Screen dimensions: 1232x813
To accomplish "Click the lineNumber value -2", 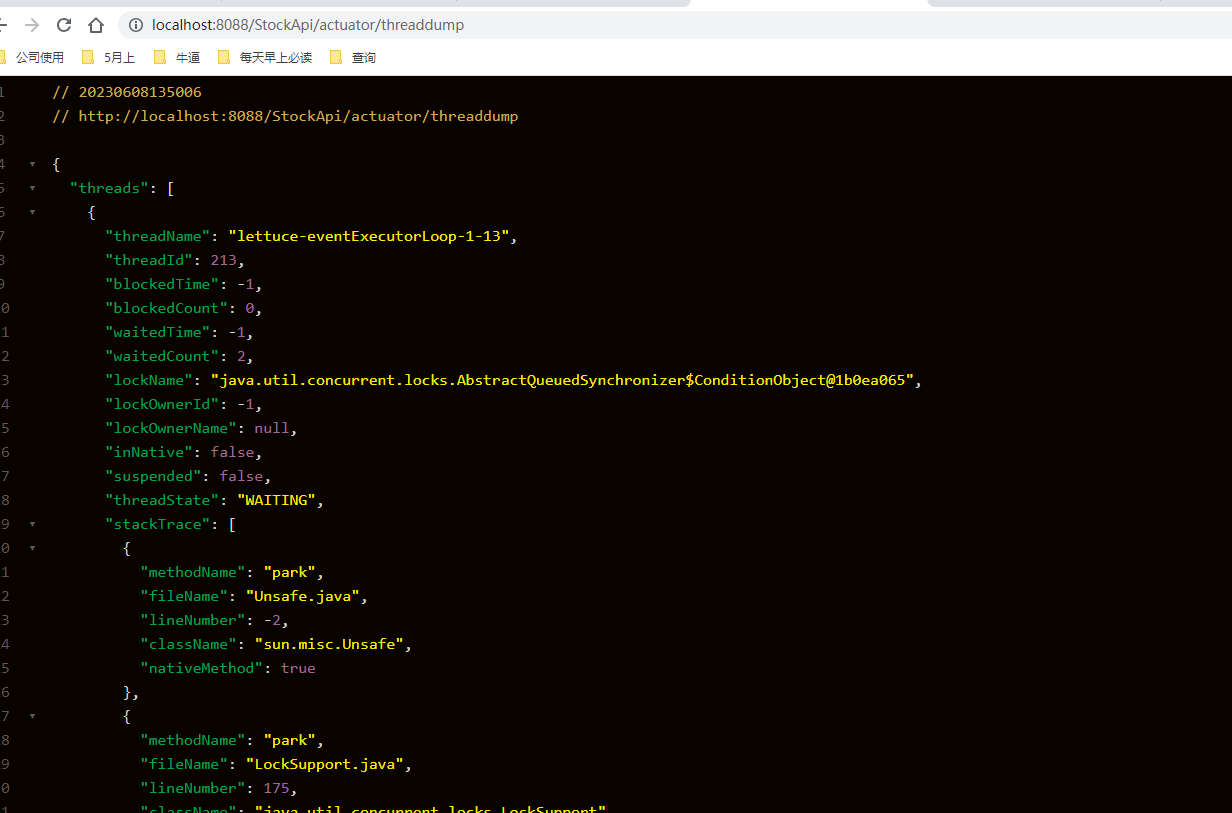I will point(271,620).
